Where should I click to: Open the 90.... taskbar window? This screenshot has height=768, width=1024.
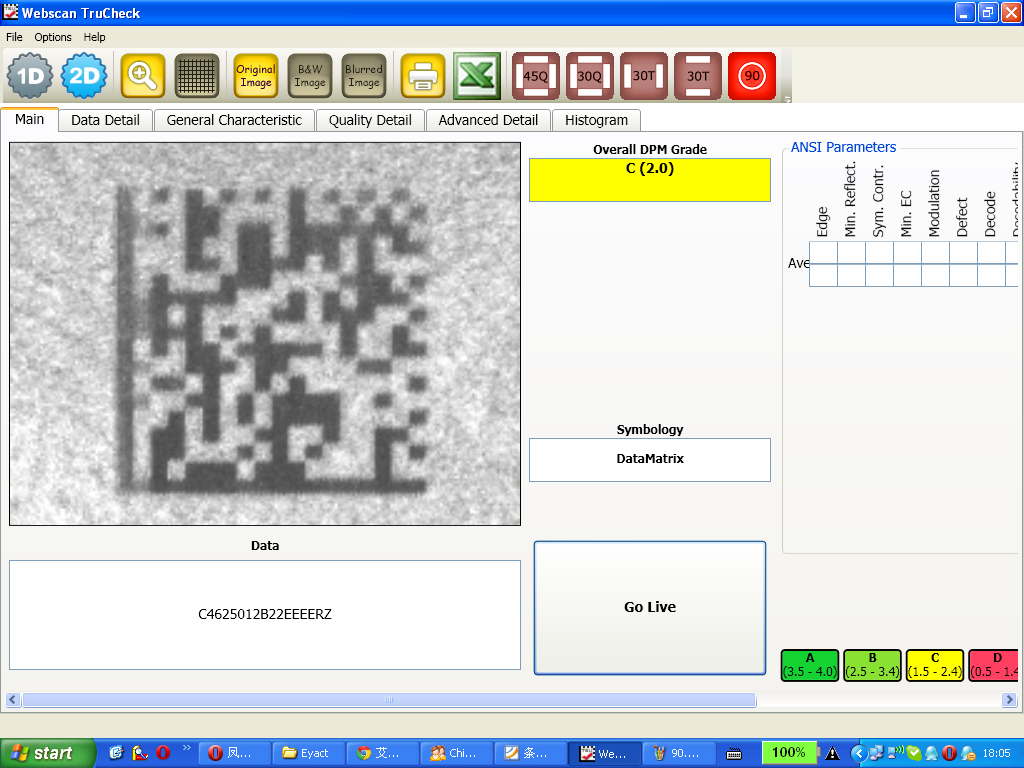pos(677,753)
